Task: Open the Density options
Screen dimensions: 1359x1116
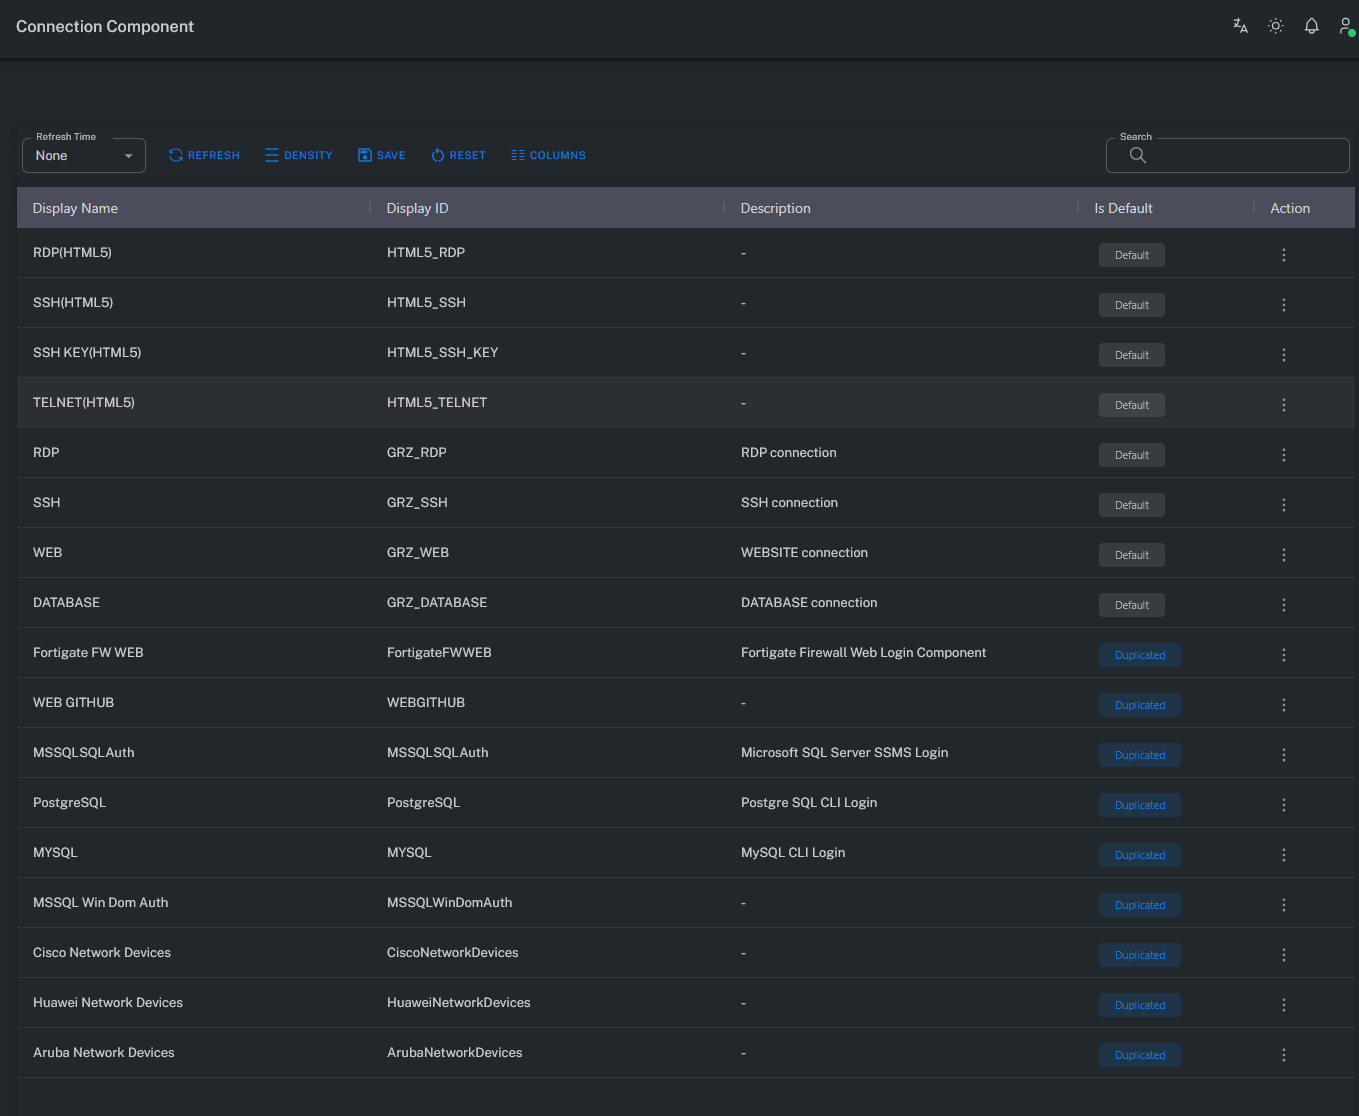Action: click(298, 156)
